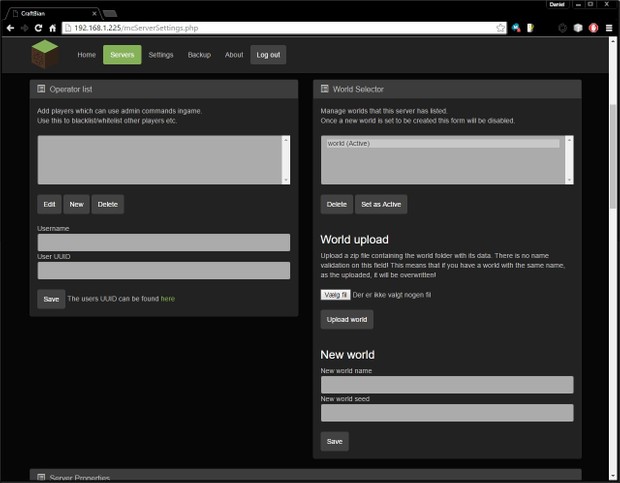This screenshot has height=483, width=620.
Task: Click the white cube extension icon
Action: 578,28
